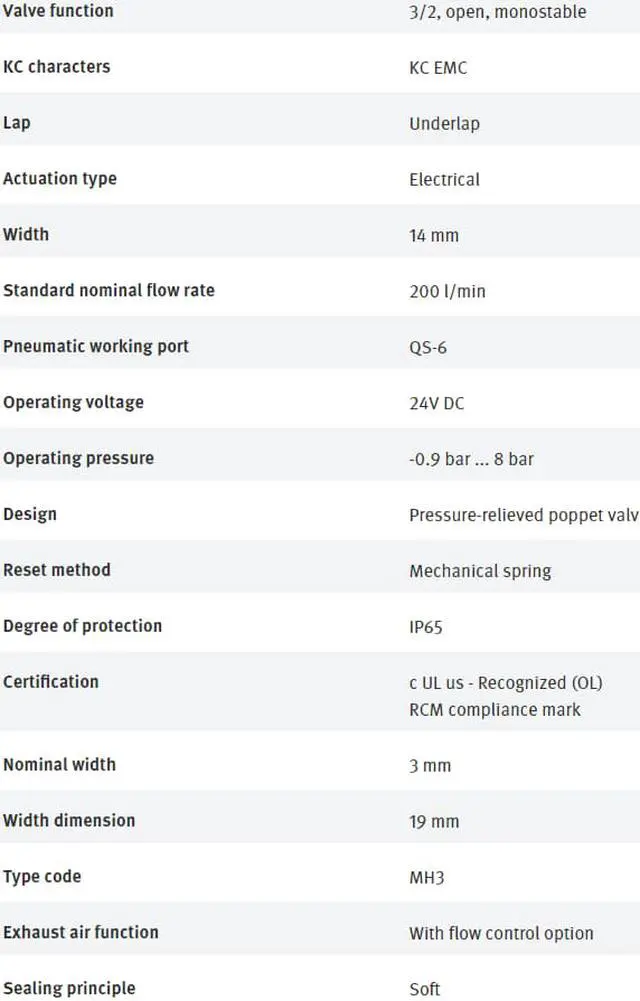The height and width of the screenshot is (1001, 640).
Task: Select the 'Sealing principle' row label
Action: point(70,988)
